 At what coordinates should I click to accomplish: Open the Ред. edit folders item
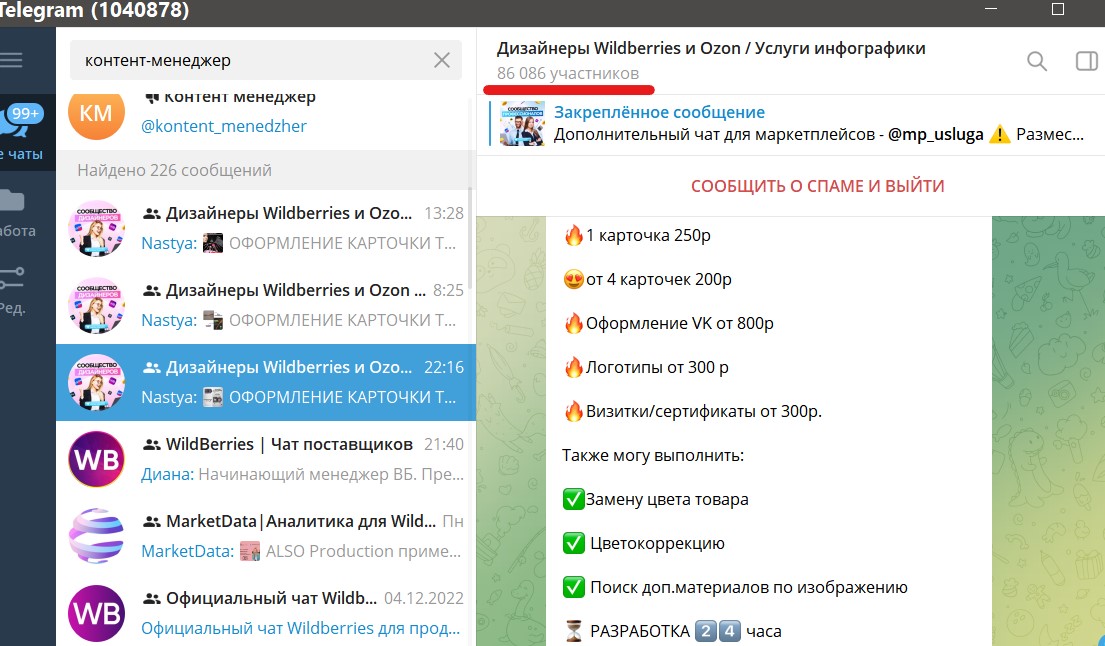(14, 290)
